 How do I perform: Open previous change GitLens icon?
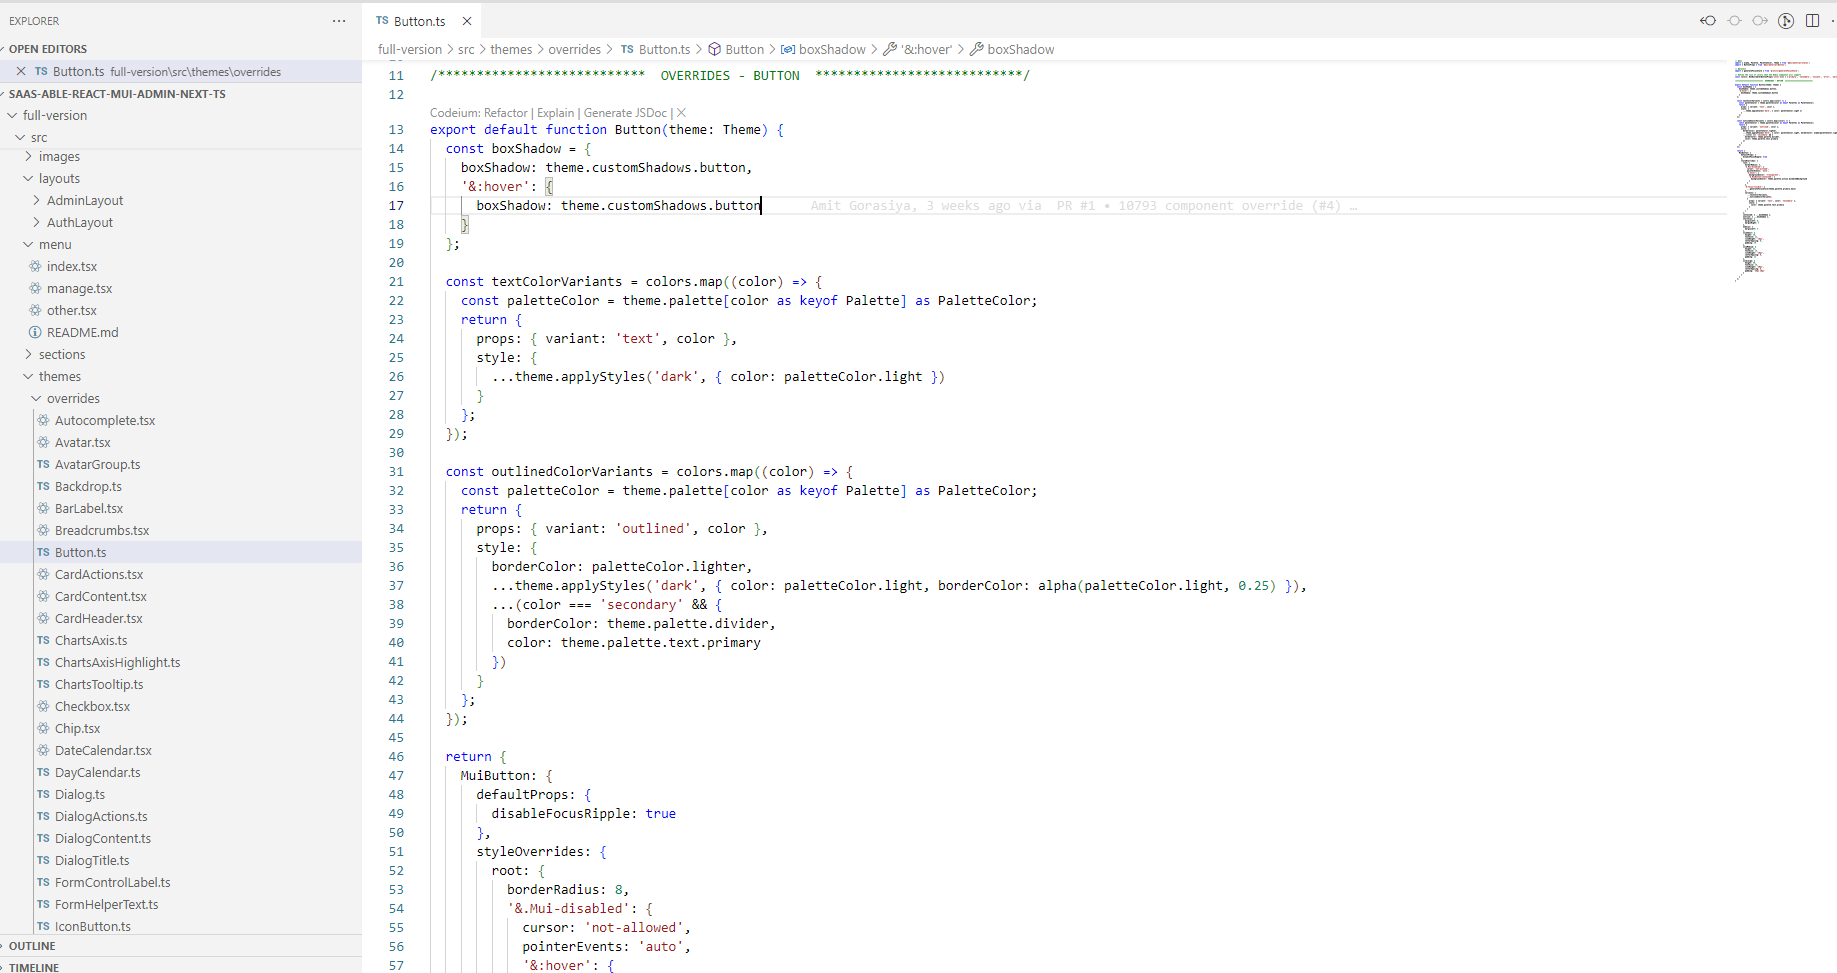coord(1708,21)
